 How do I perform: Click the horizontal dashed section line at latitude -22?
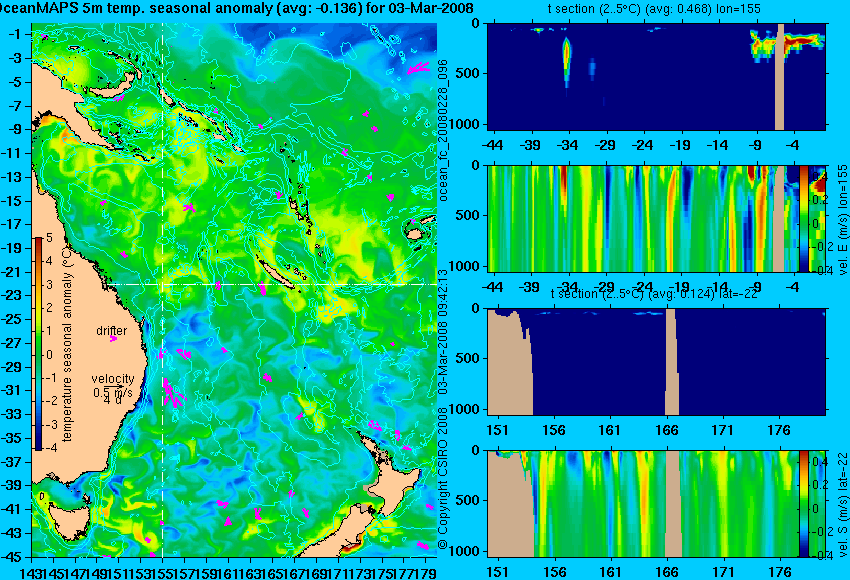273,284
